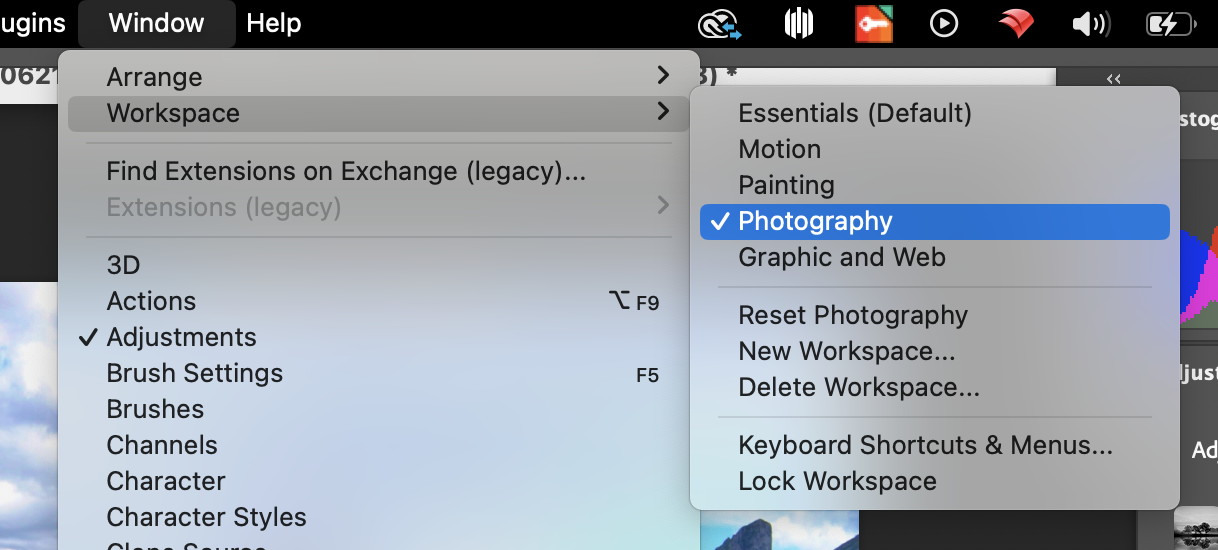
Task: Toggle Lock Workspace option
Action: coord(837,481)
